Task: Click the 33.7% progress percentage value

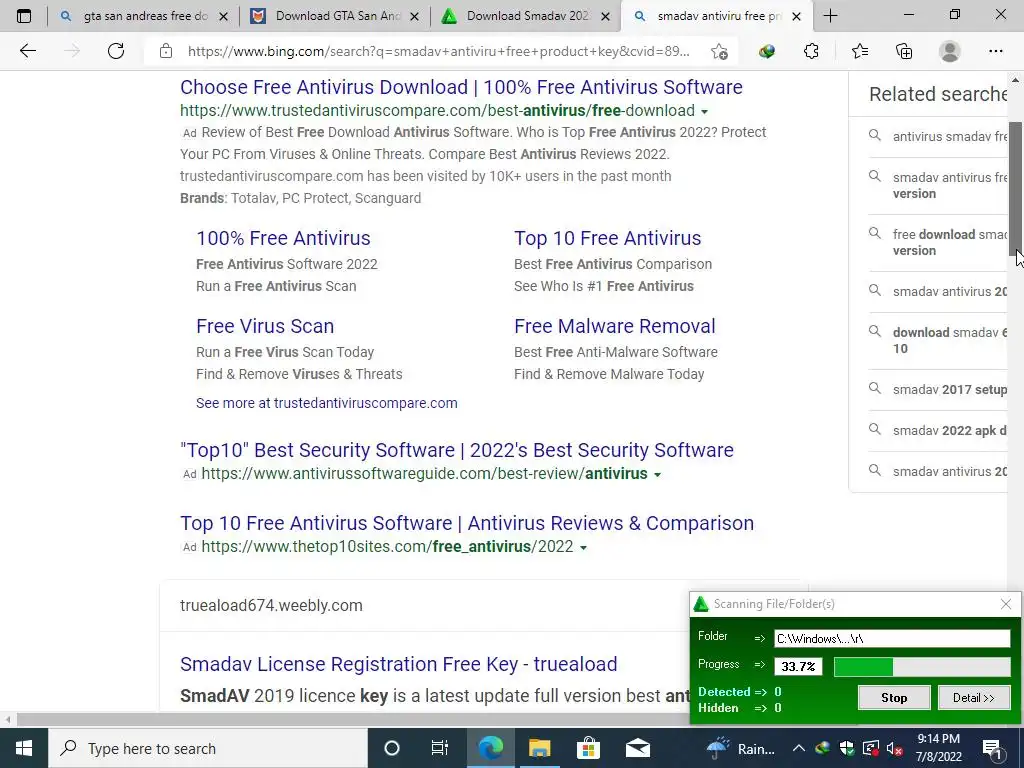Action: 798,666
